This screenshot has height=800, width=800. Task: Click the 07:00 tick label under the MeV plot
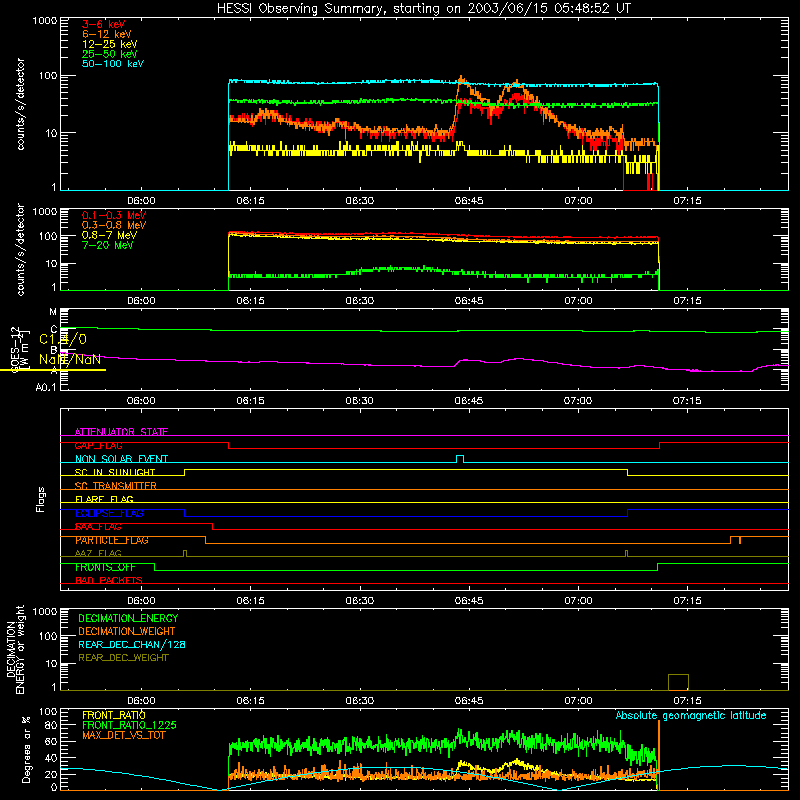(578, 301)
